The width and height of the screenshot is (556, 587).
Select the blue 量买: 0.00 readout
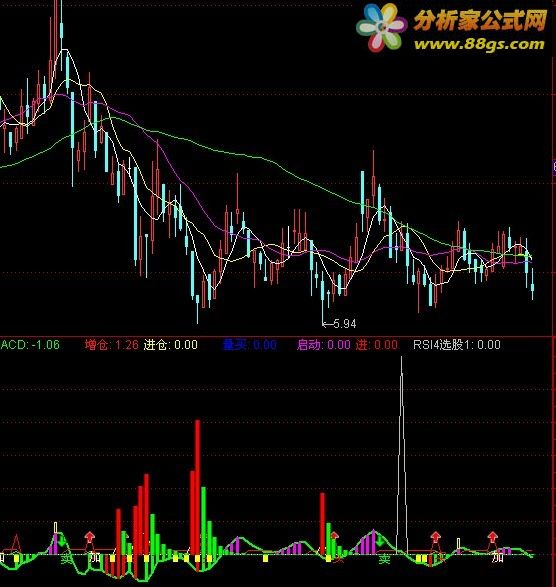(250, 344)
